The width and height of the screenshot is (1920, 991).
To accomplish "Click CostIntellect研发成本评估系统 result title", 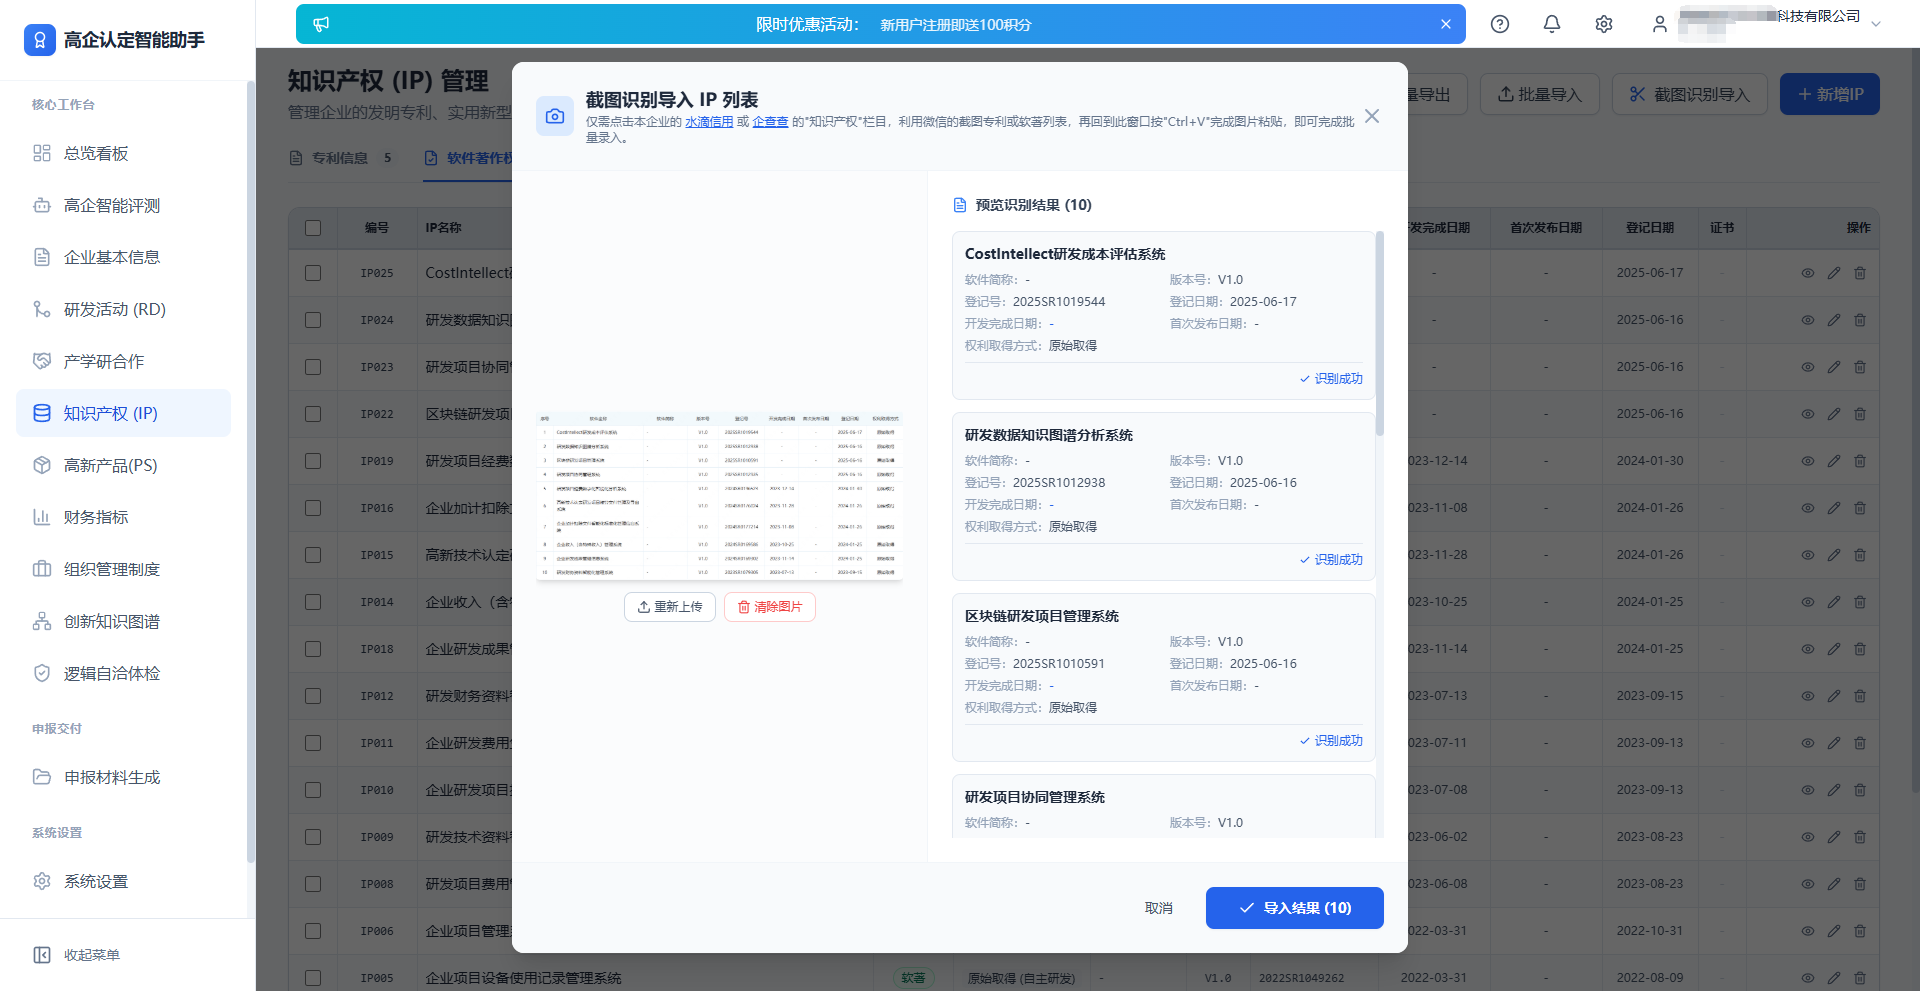I will [1065, 254].
